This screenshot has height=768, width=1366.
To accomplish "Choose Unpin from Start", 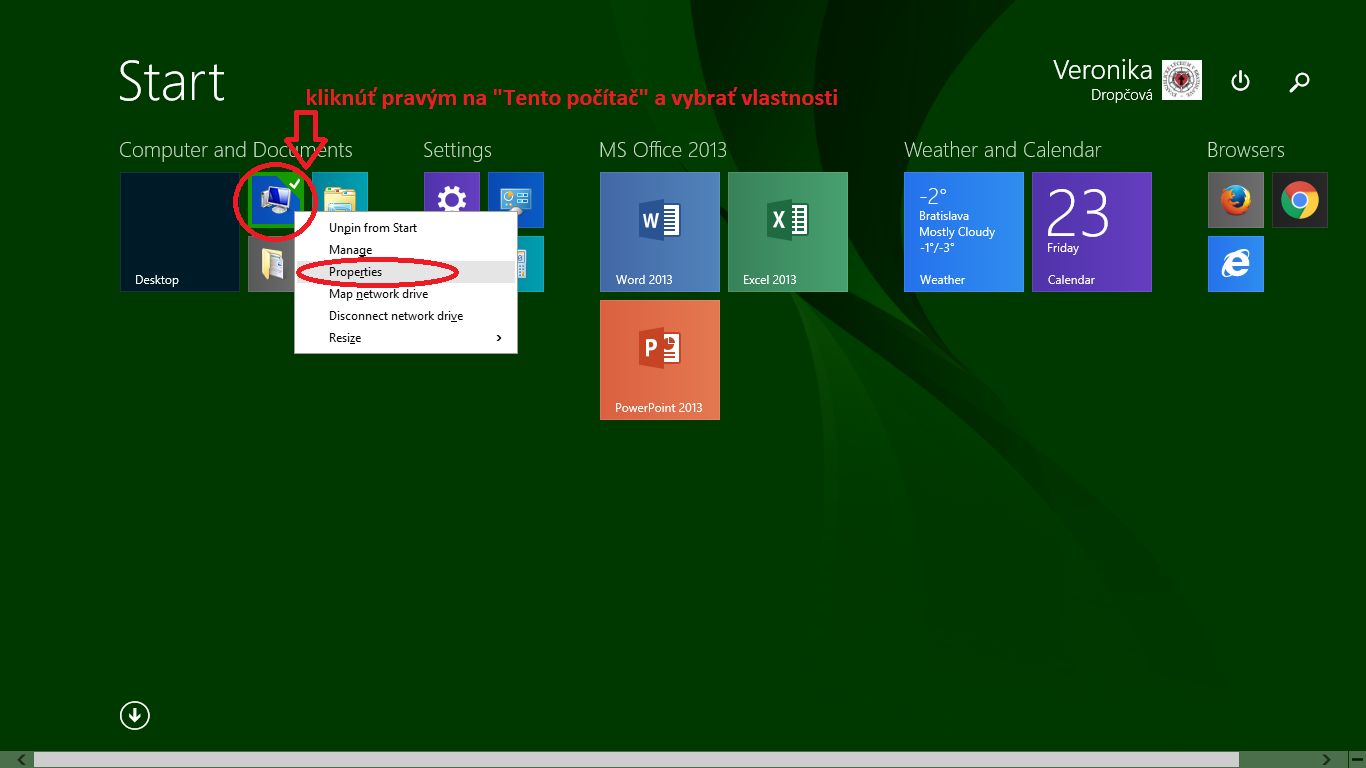I will pos(406,228).
